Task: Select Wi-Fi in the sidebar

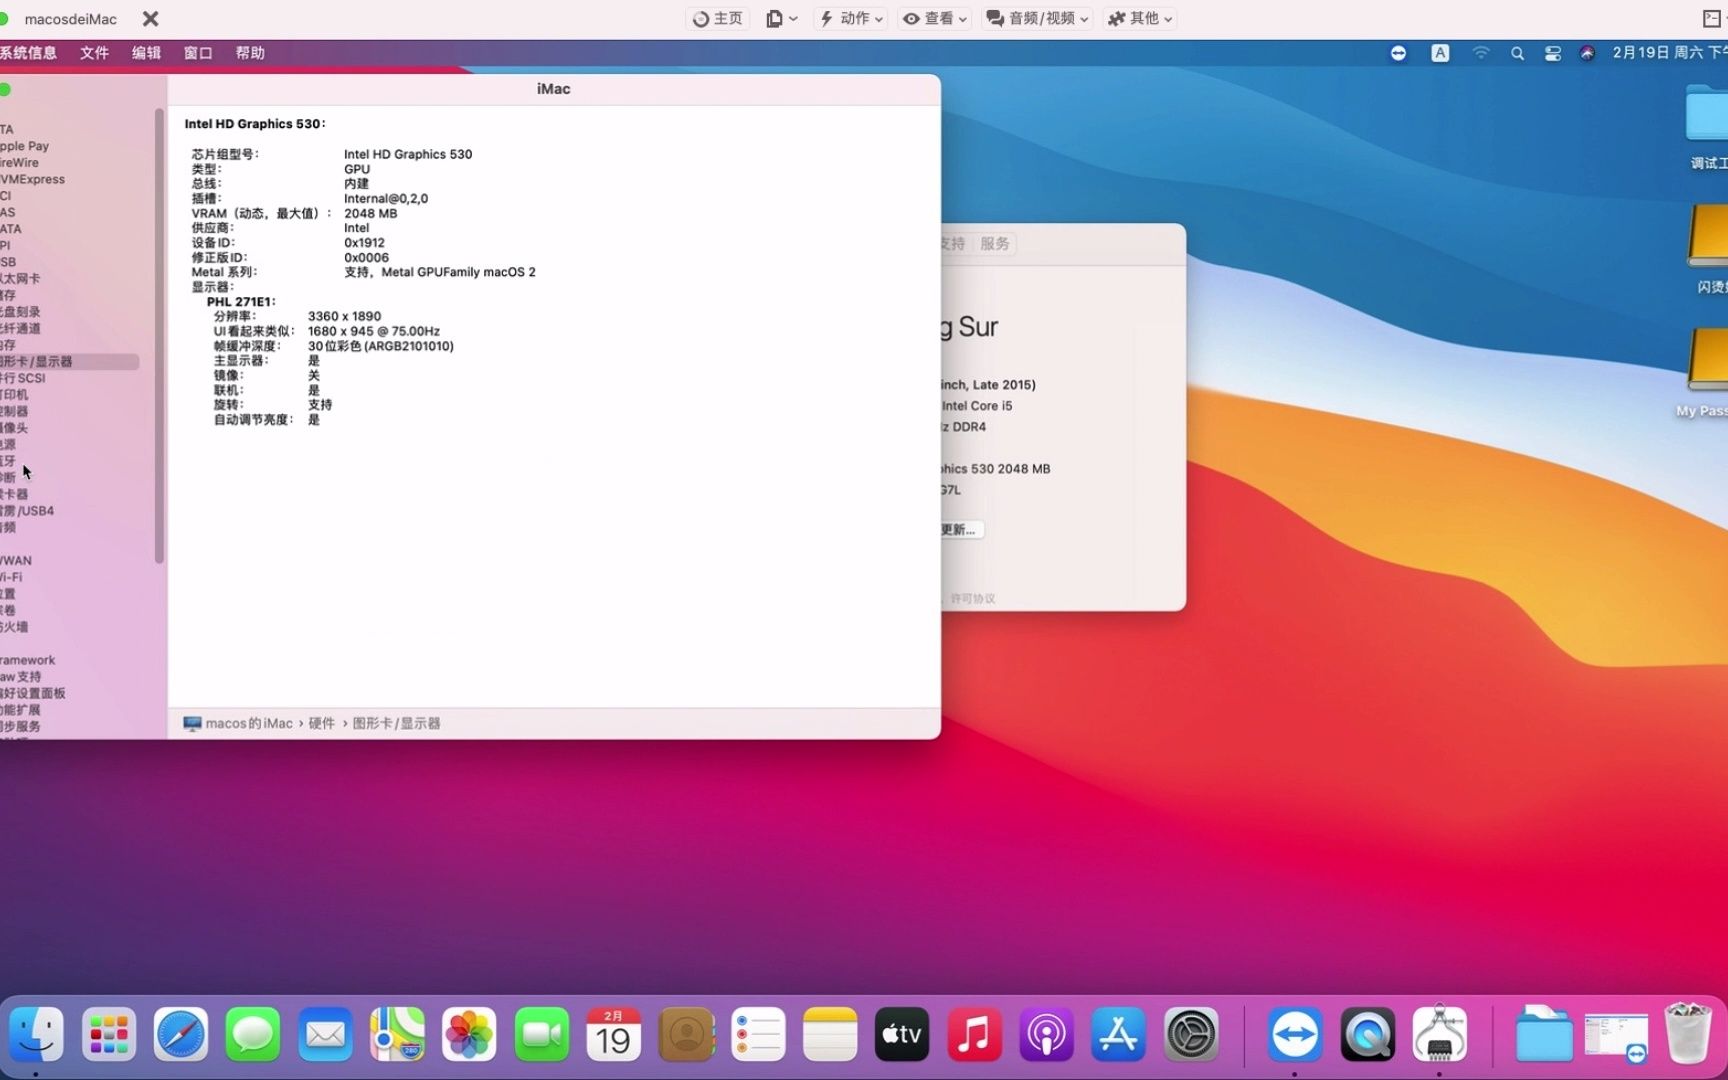Action: (x=11, y=577)
